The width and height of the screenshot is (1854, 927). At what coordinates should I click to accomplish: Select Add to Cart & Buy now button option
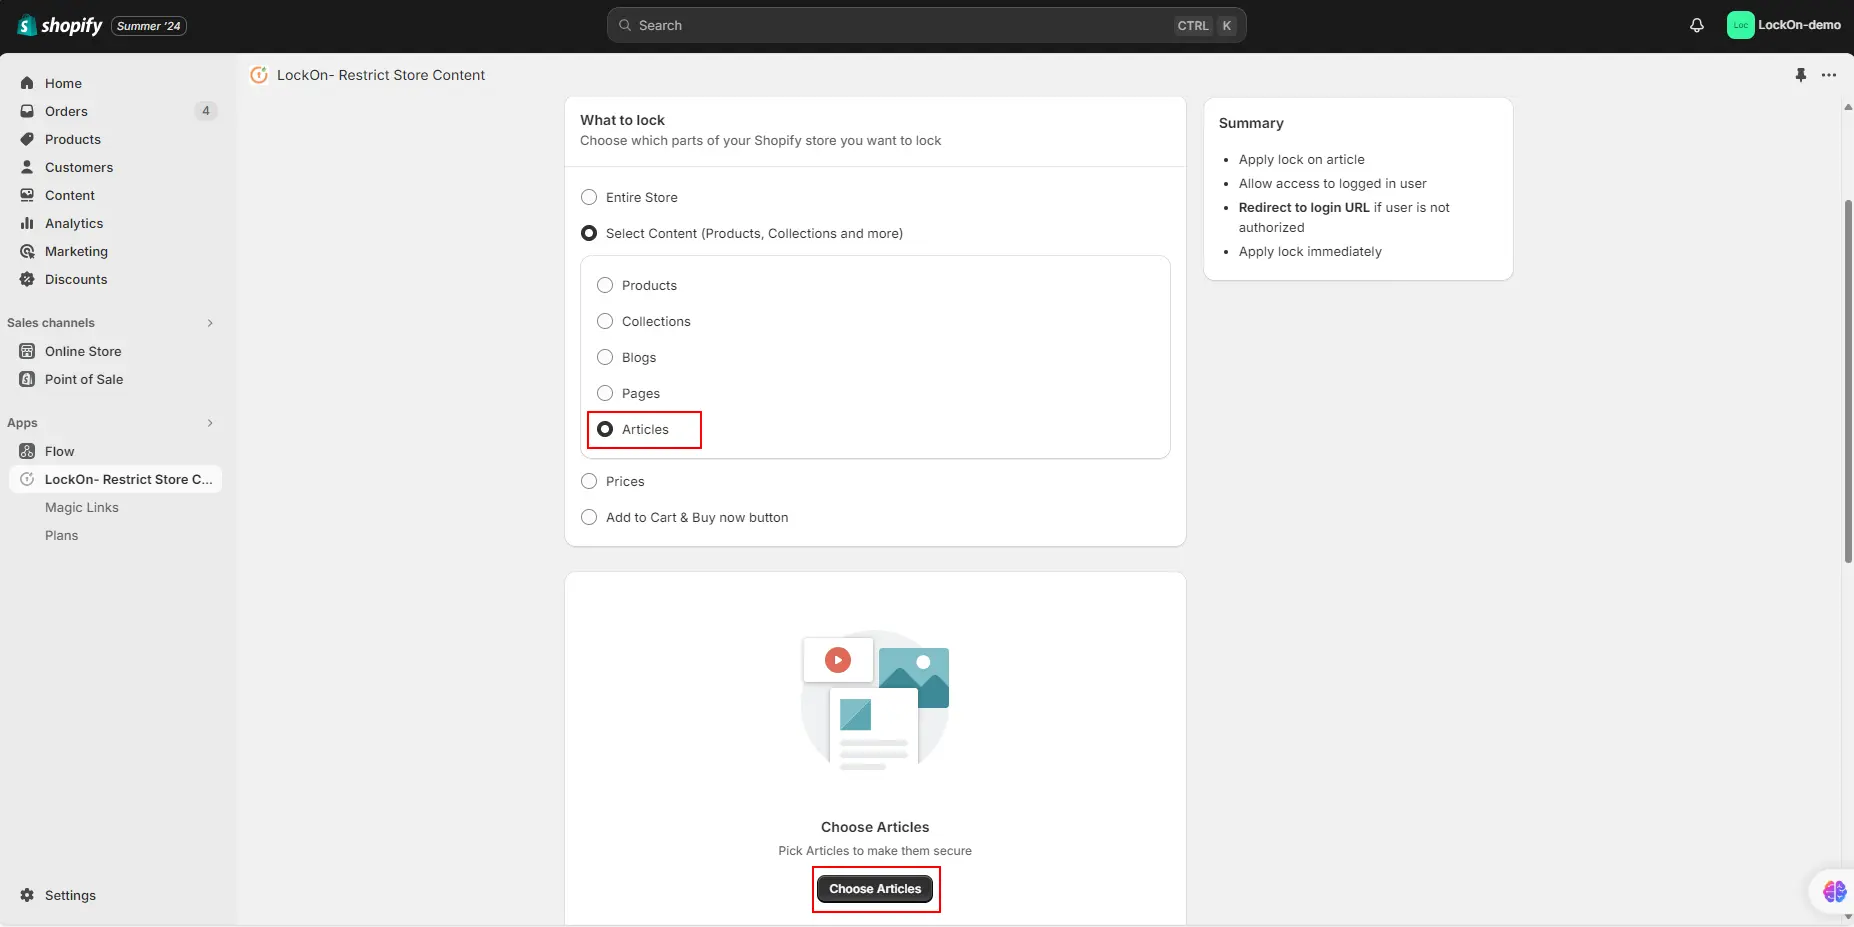coord(589,517)
